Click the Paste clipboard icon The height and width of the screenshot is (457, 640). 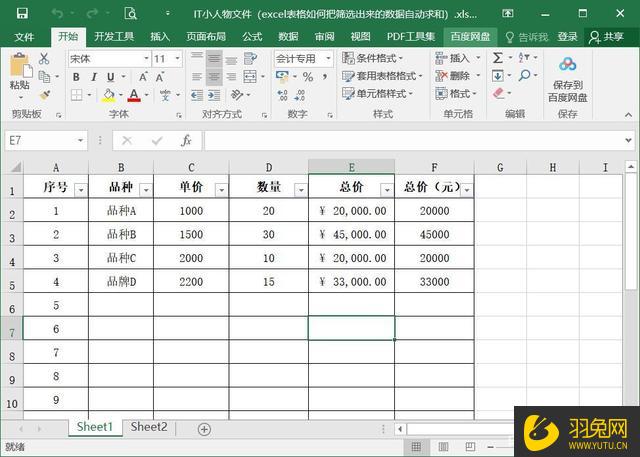click(x=20, y=67)
